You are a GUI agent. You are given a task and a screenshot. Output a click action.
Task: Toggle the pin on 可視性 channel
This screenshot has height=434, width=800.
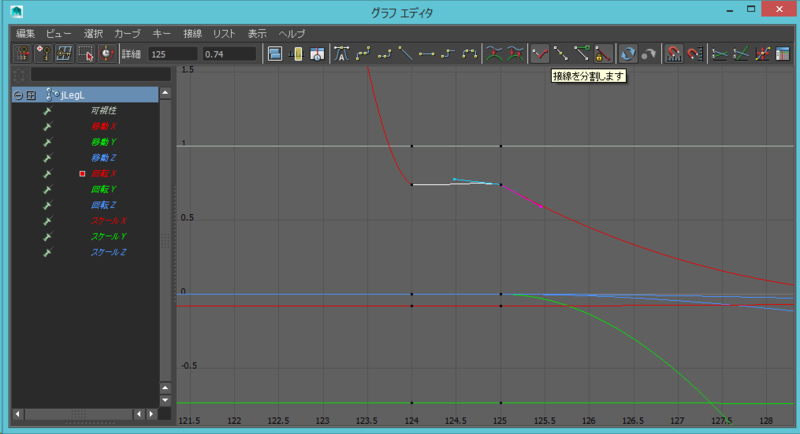[x=47, y=111]
